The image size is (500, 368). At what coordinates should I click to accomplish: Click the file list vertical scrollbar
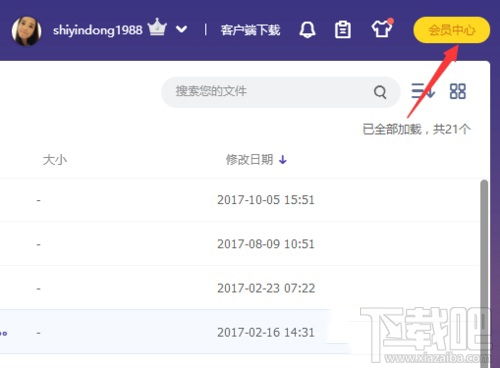pyautogui.click(x=484, y=273)
